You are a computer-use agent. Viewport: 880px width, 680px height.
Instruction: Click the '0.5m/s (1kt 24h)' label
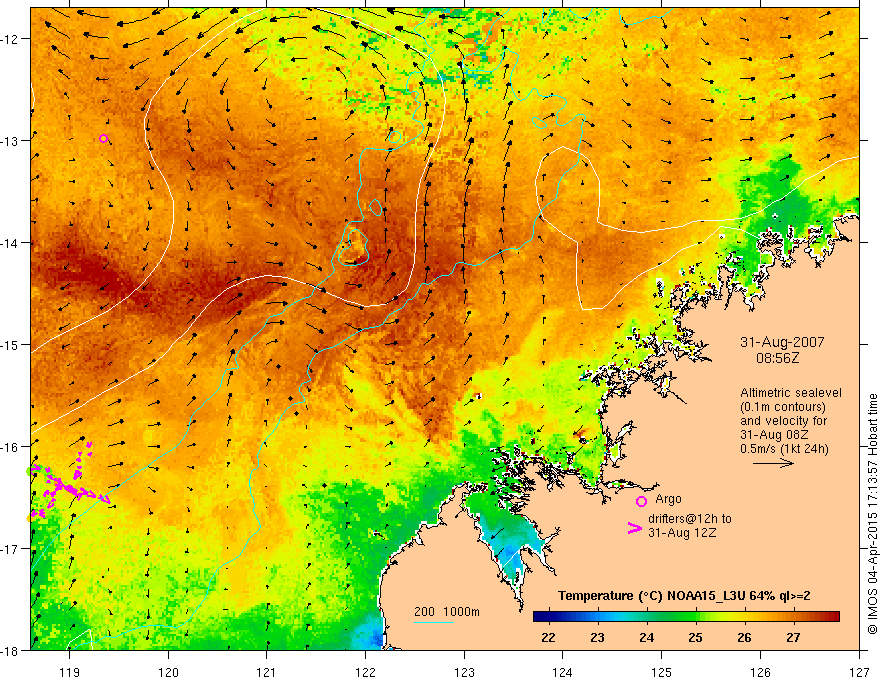coord(784,449)
